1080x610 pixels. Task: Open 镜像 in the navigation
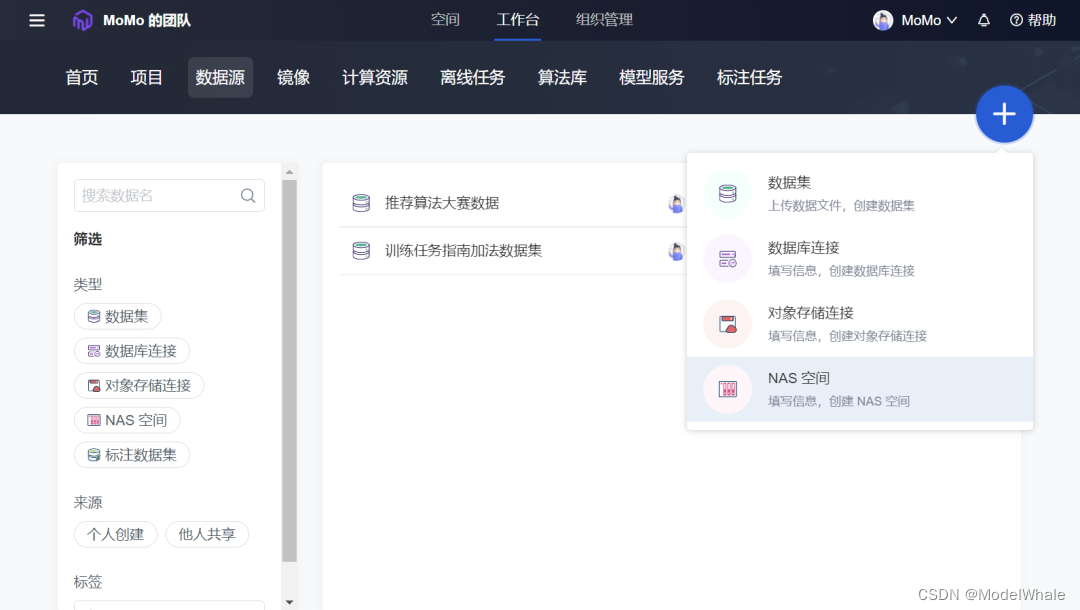pos(293,78)
